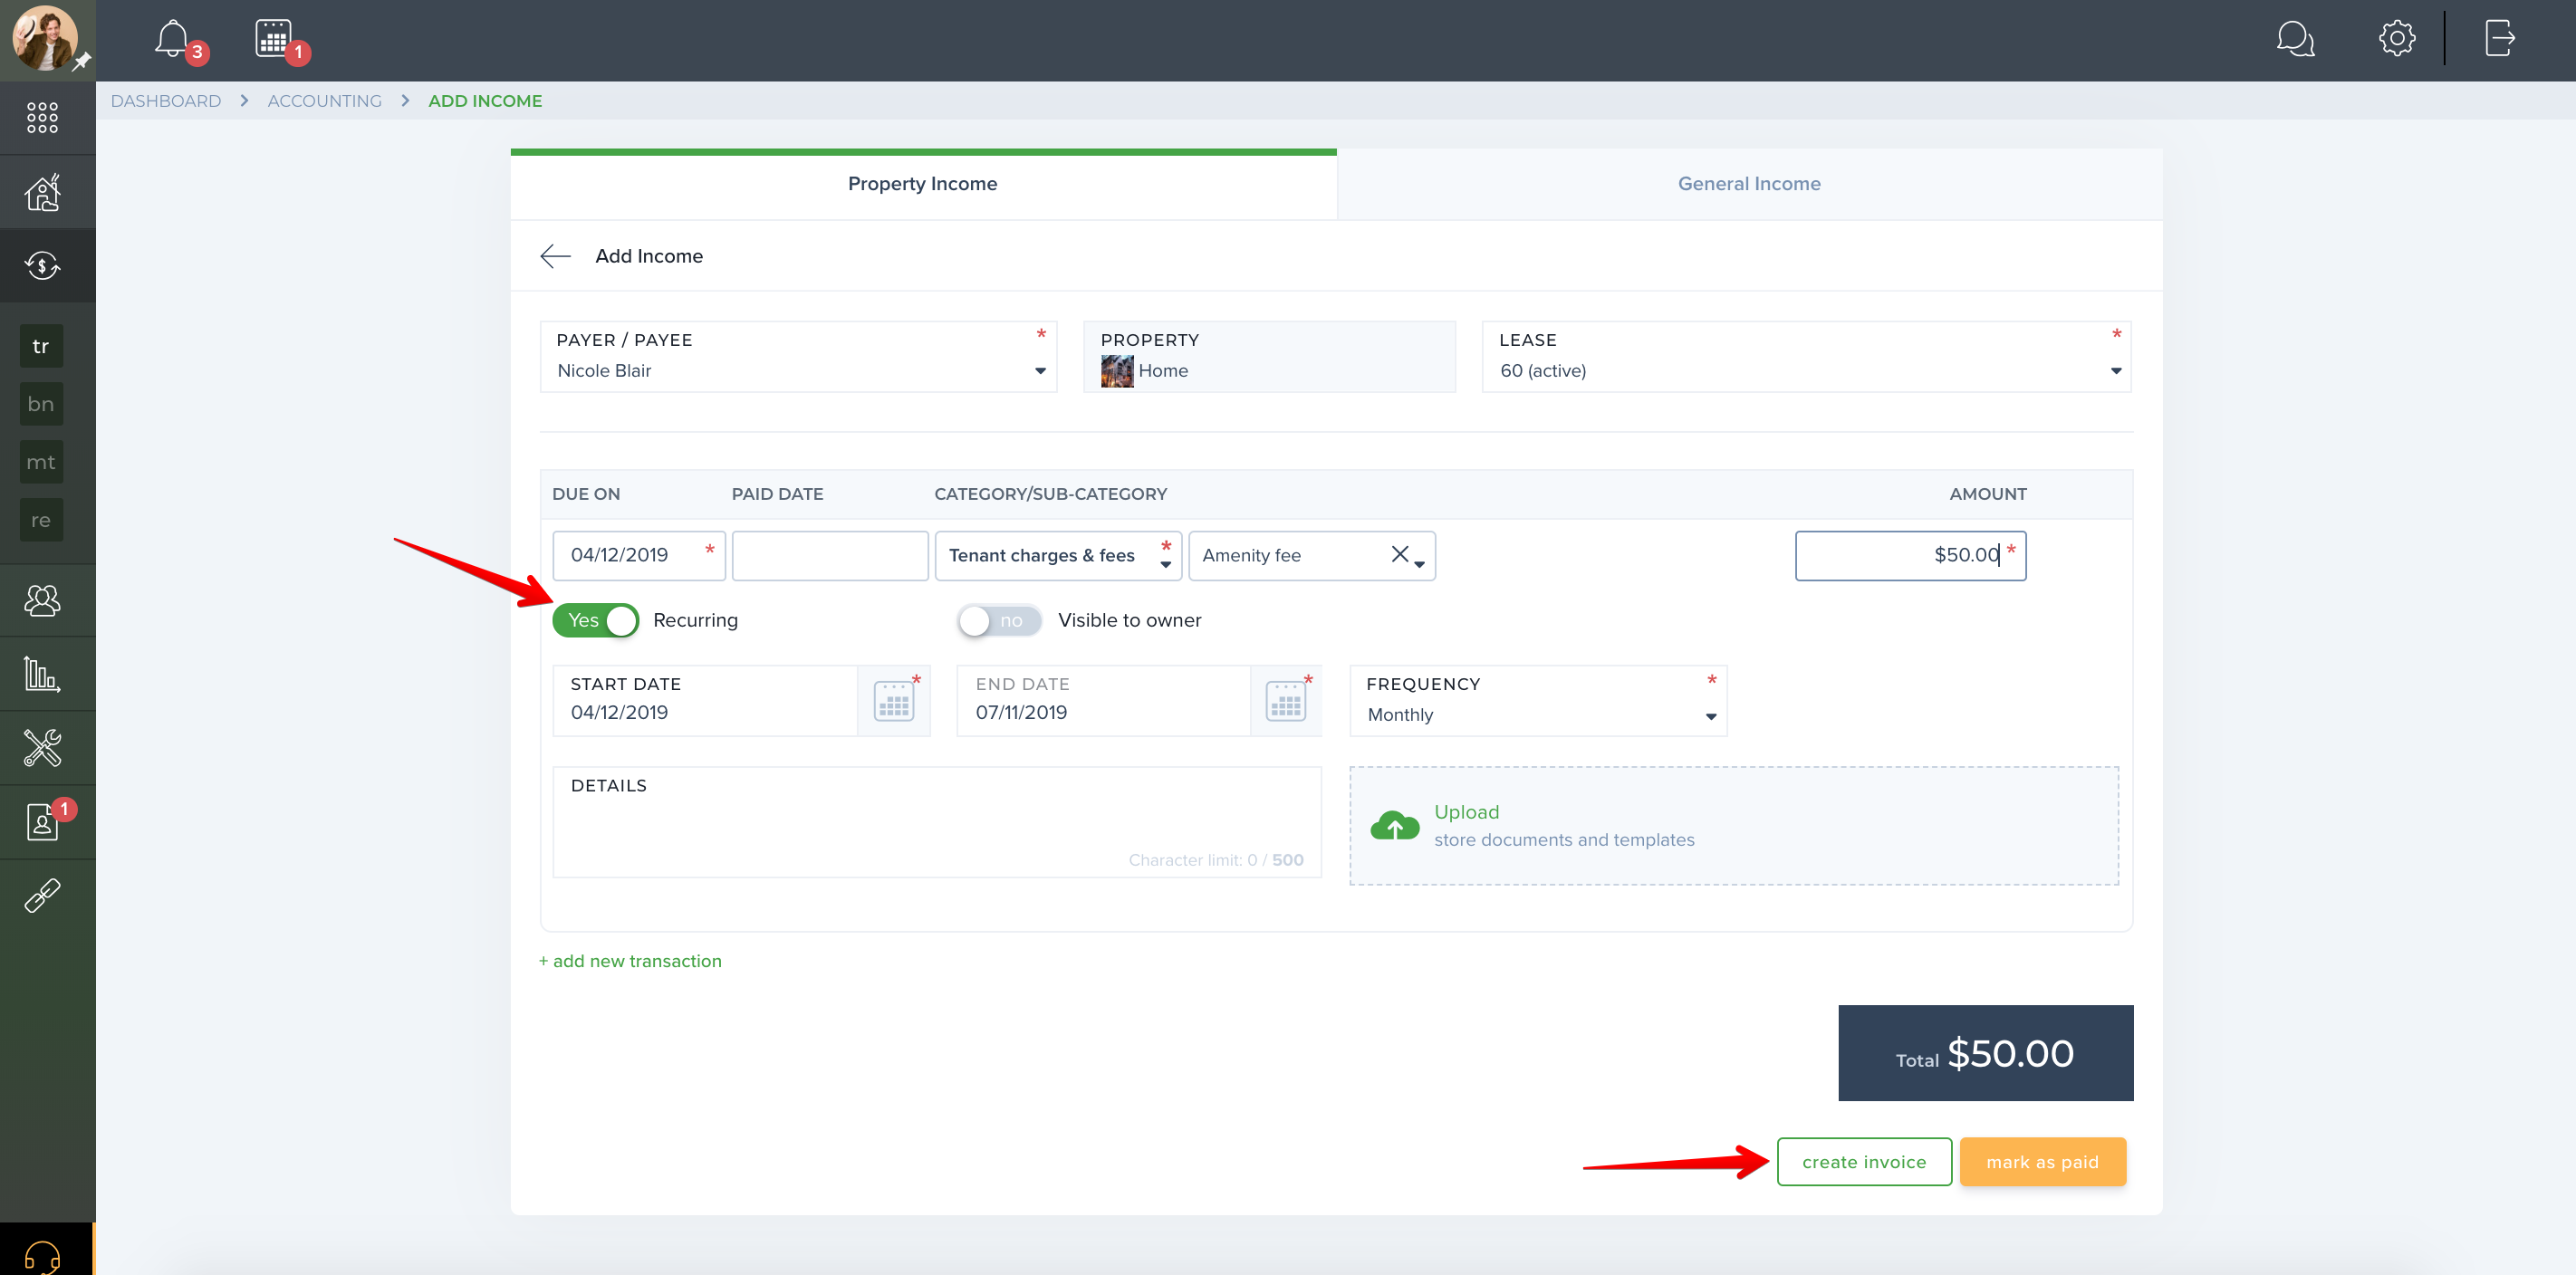Open the notifications bell
Viewport: 2576px width, 1275px height.
pos(173,39)
